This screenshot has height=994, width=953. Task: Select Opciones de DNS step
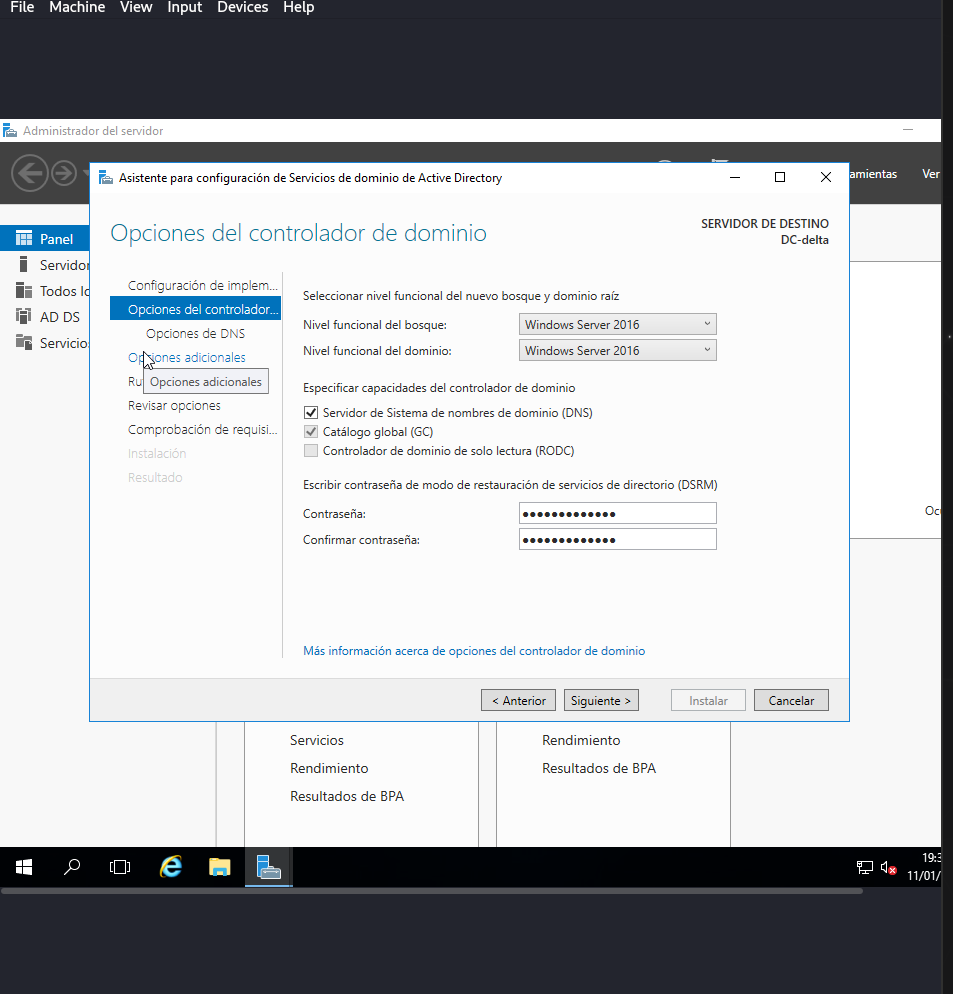tap(195, 333)
